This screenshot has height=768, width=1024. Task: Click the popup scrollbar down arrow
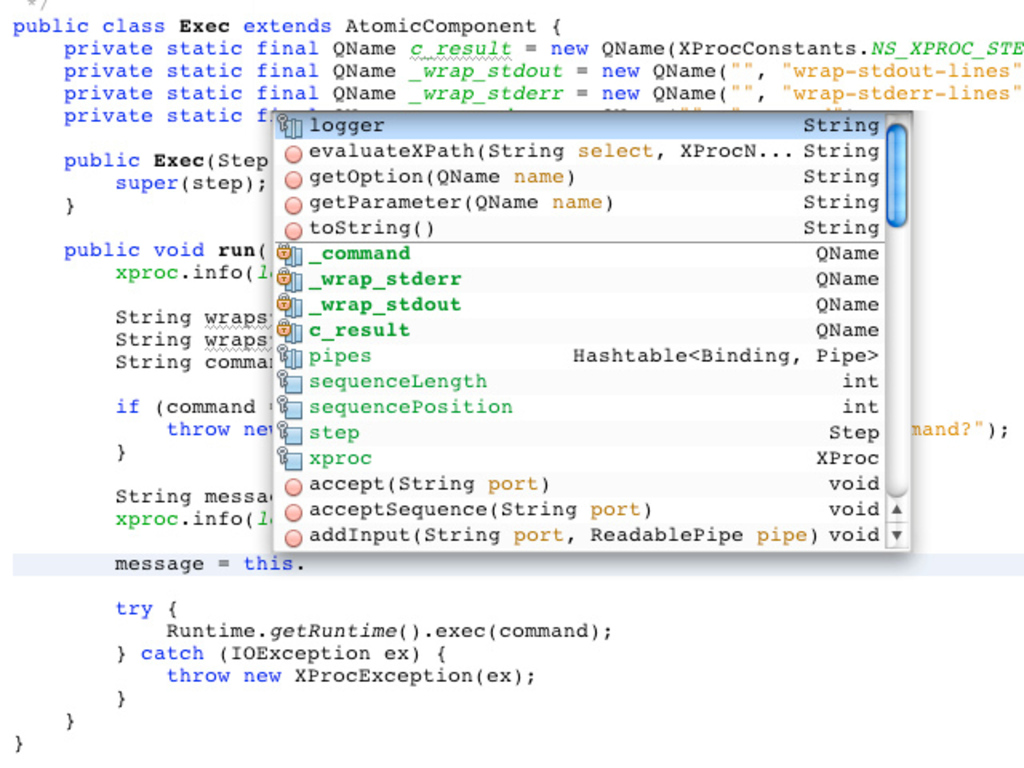897,536
